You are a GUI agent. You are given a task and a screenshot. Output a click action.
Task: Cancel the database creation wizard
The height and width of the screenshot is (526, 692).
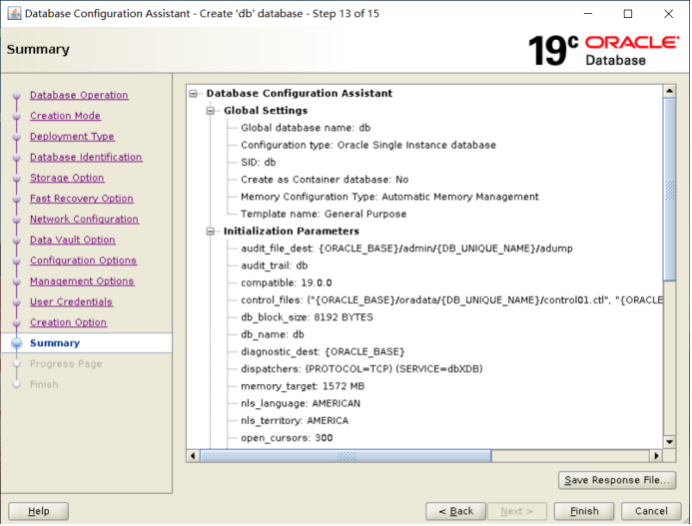tap(651, 511)
